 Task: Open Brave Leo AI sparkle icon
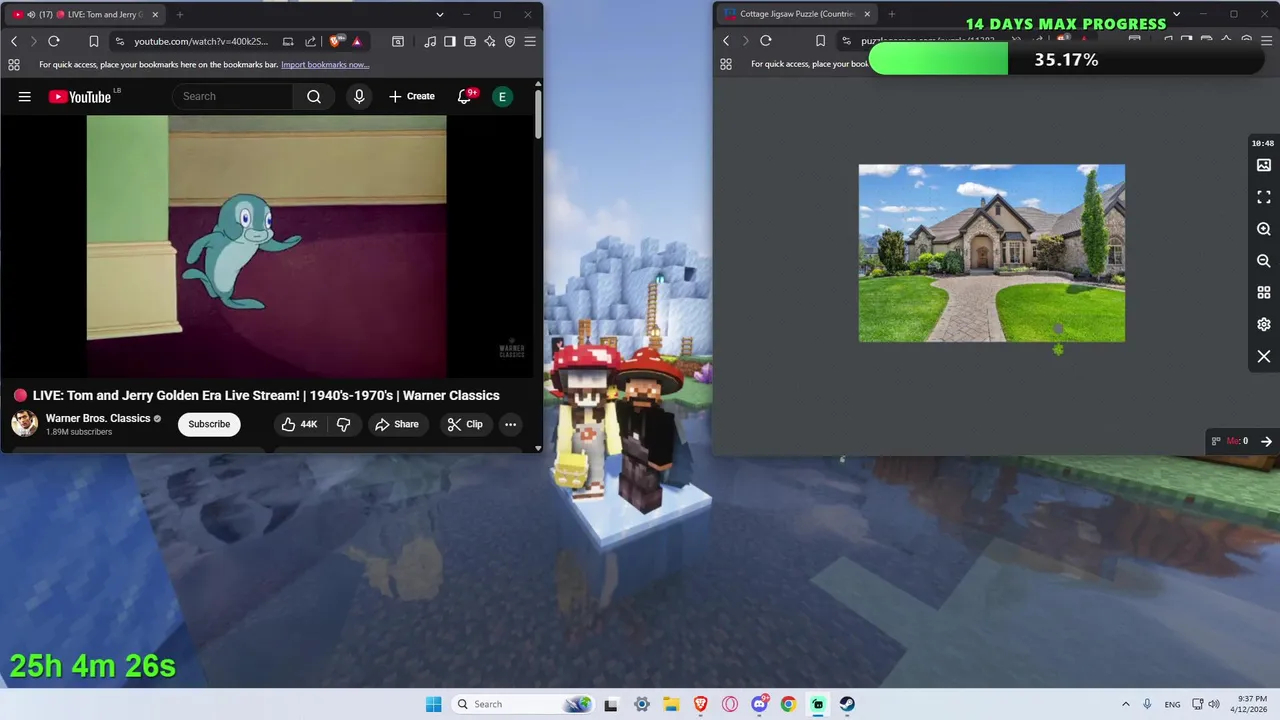(x=490, y=41)
